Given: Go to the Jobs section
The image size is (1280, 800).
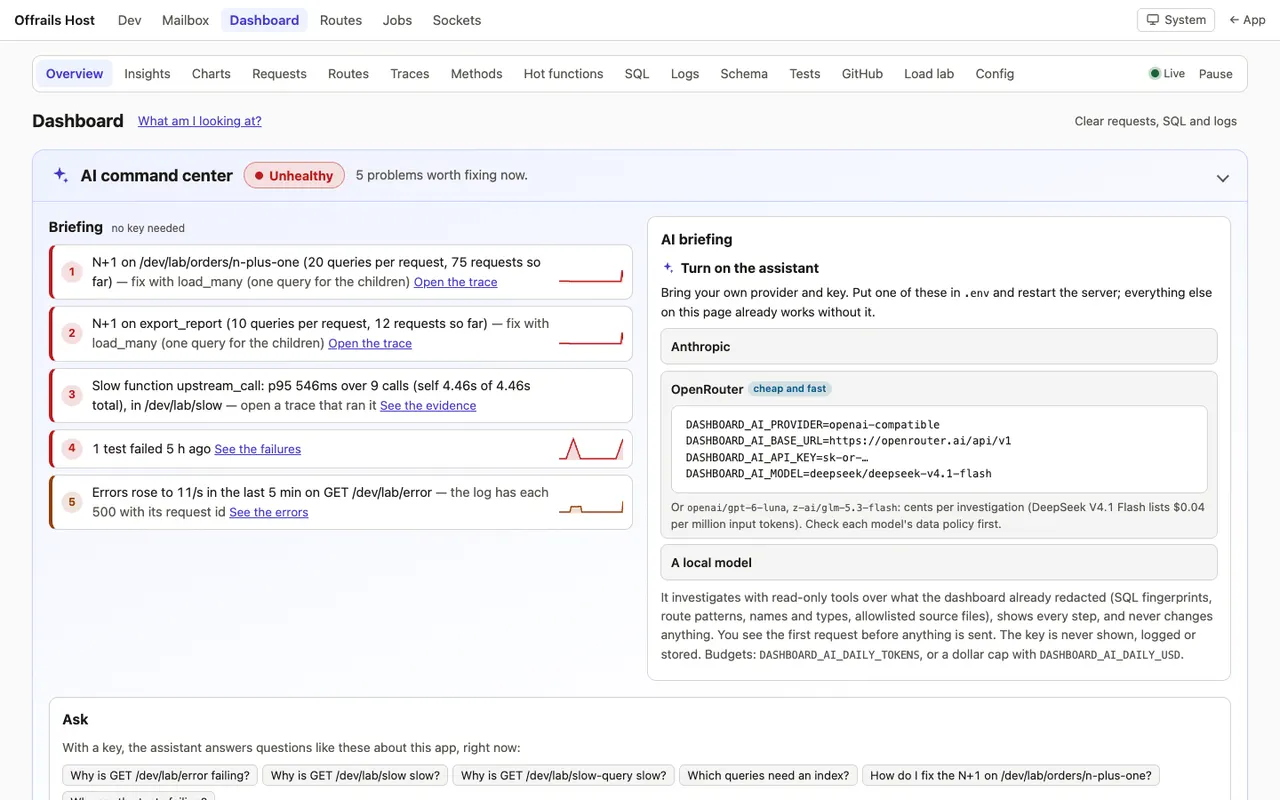Looking at the screenshot, I should click(x=397, y=20).
